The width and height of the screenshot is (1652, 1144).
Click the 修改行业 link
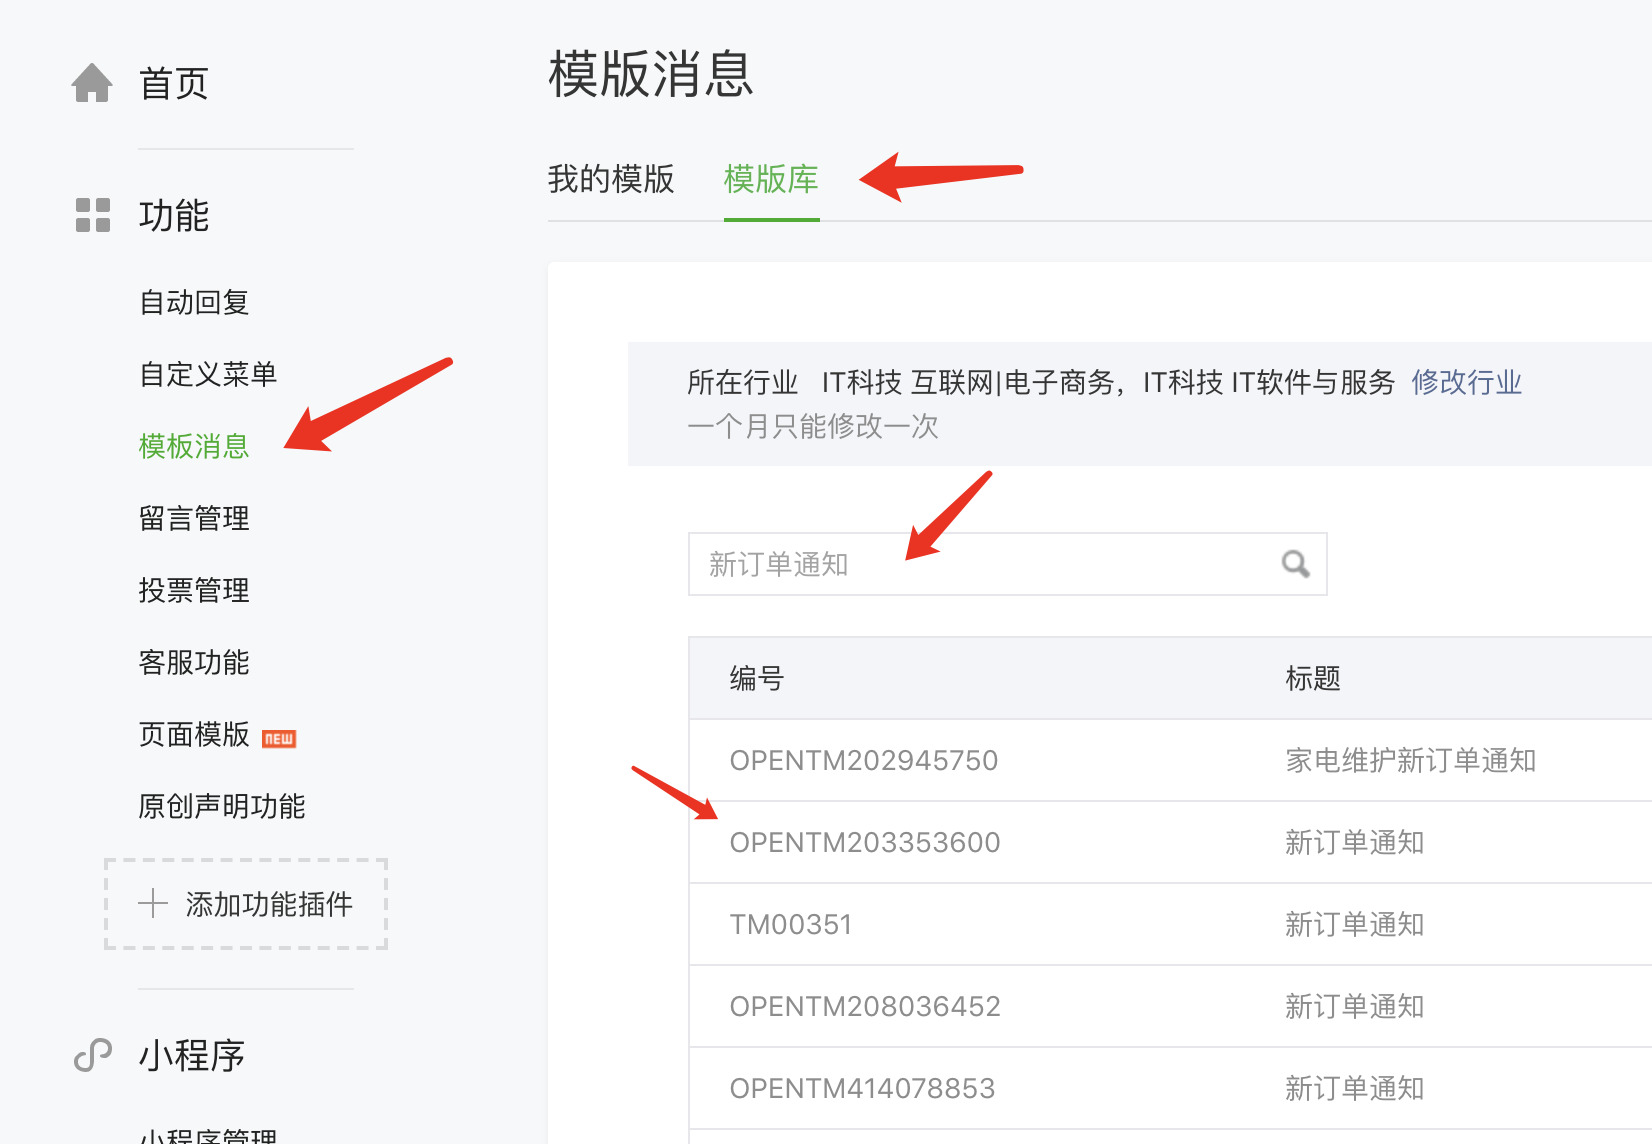(x=1467, y=382)
